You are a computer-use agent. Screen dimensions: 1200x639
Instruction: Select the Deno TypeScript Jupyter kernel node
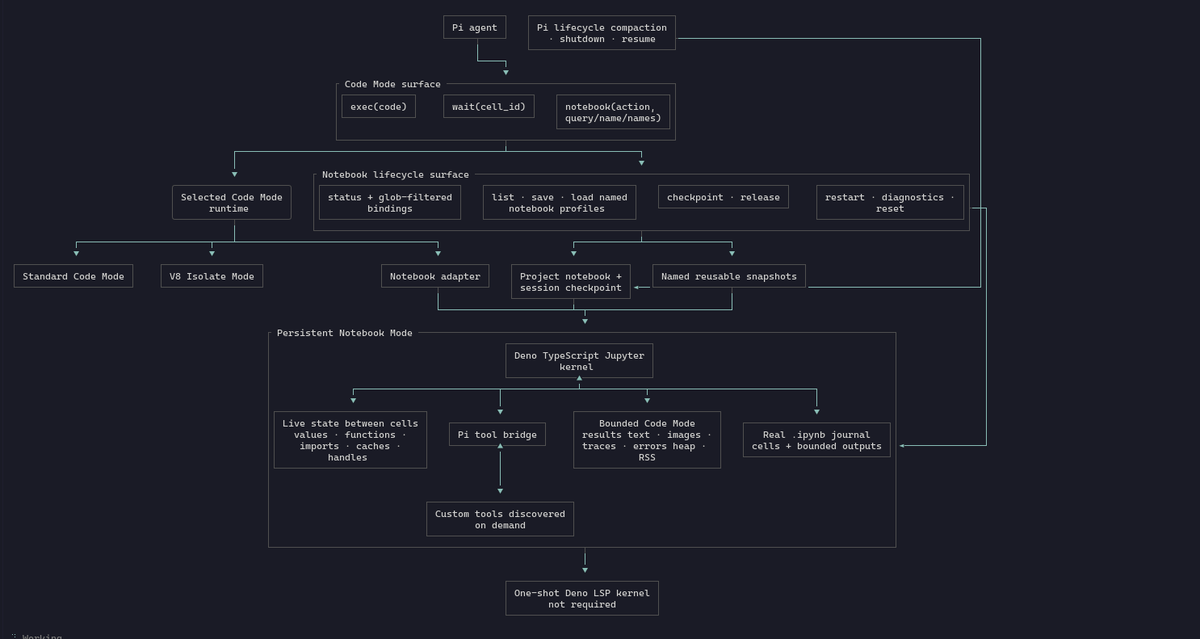click(x=579, y=361)
